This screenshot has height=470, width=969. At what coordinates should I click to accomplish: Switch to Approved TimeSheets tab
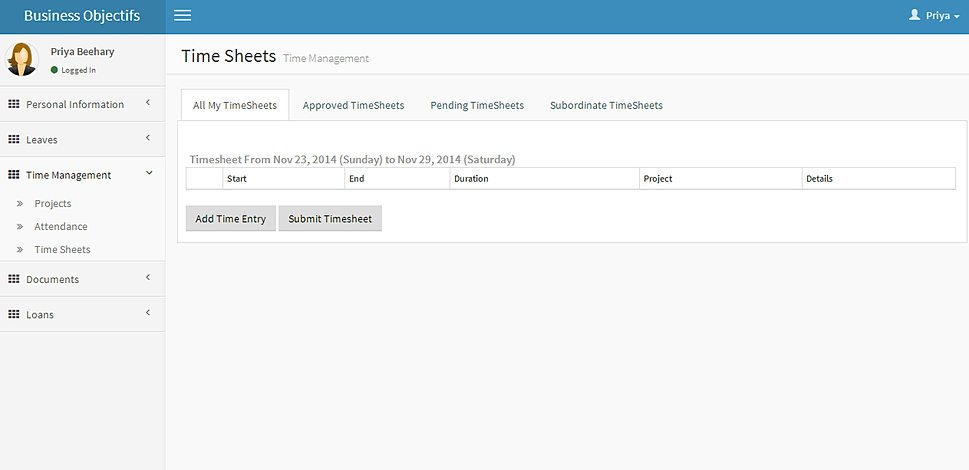(353, 105)
